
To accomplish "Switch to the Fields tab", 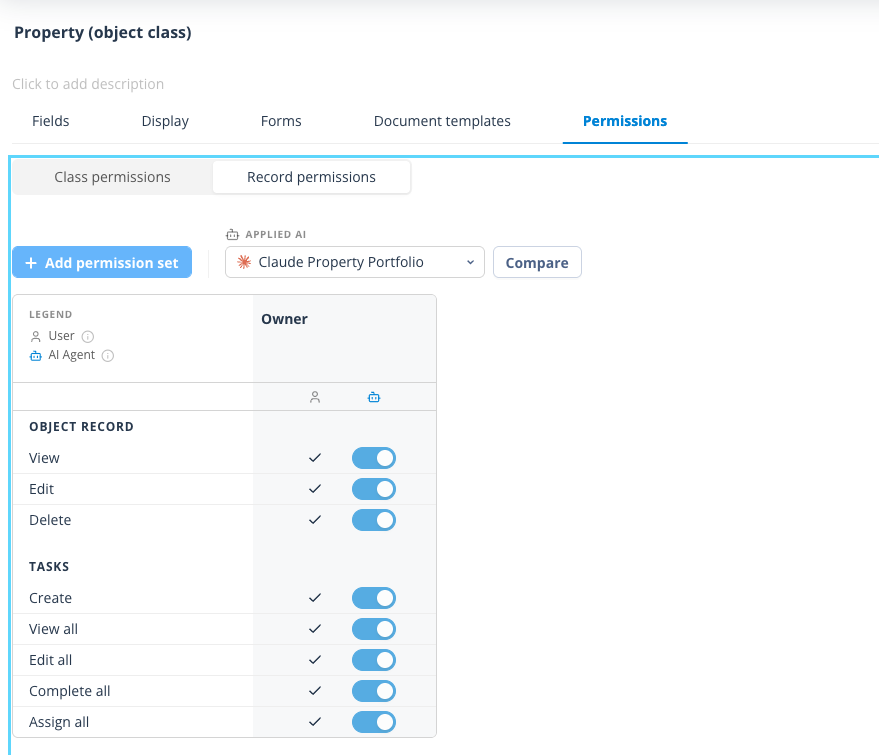I will [x=50, y=121].
